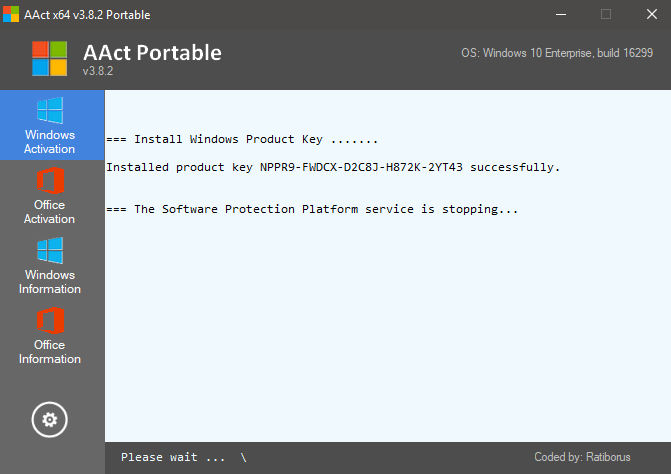Screen dimensions: 671x474
Task: Go to Office Information via its text label
Action: 50,352
